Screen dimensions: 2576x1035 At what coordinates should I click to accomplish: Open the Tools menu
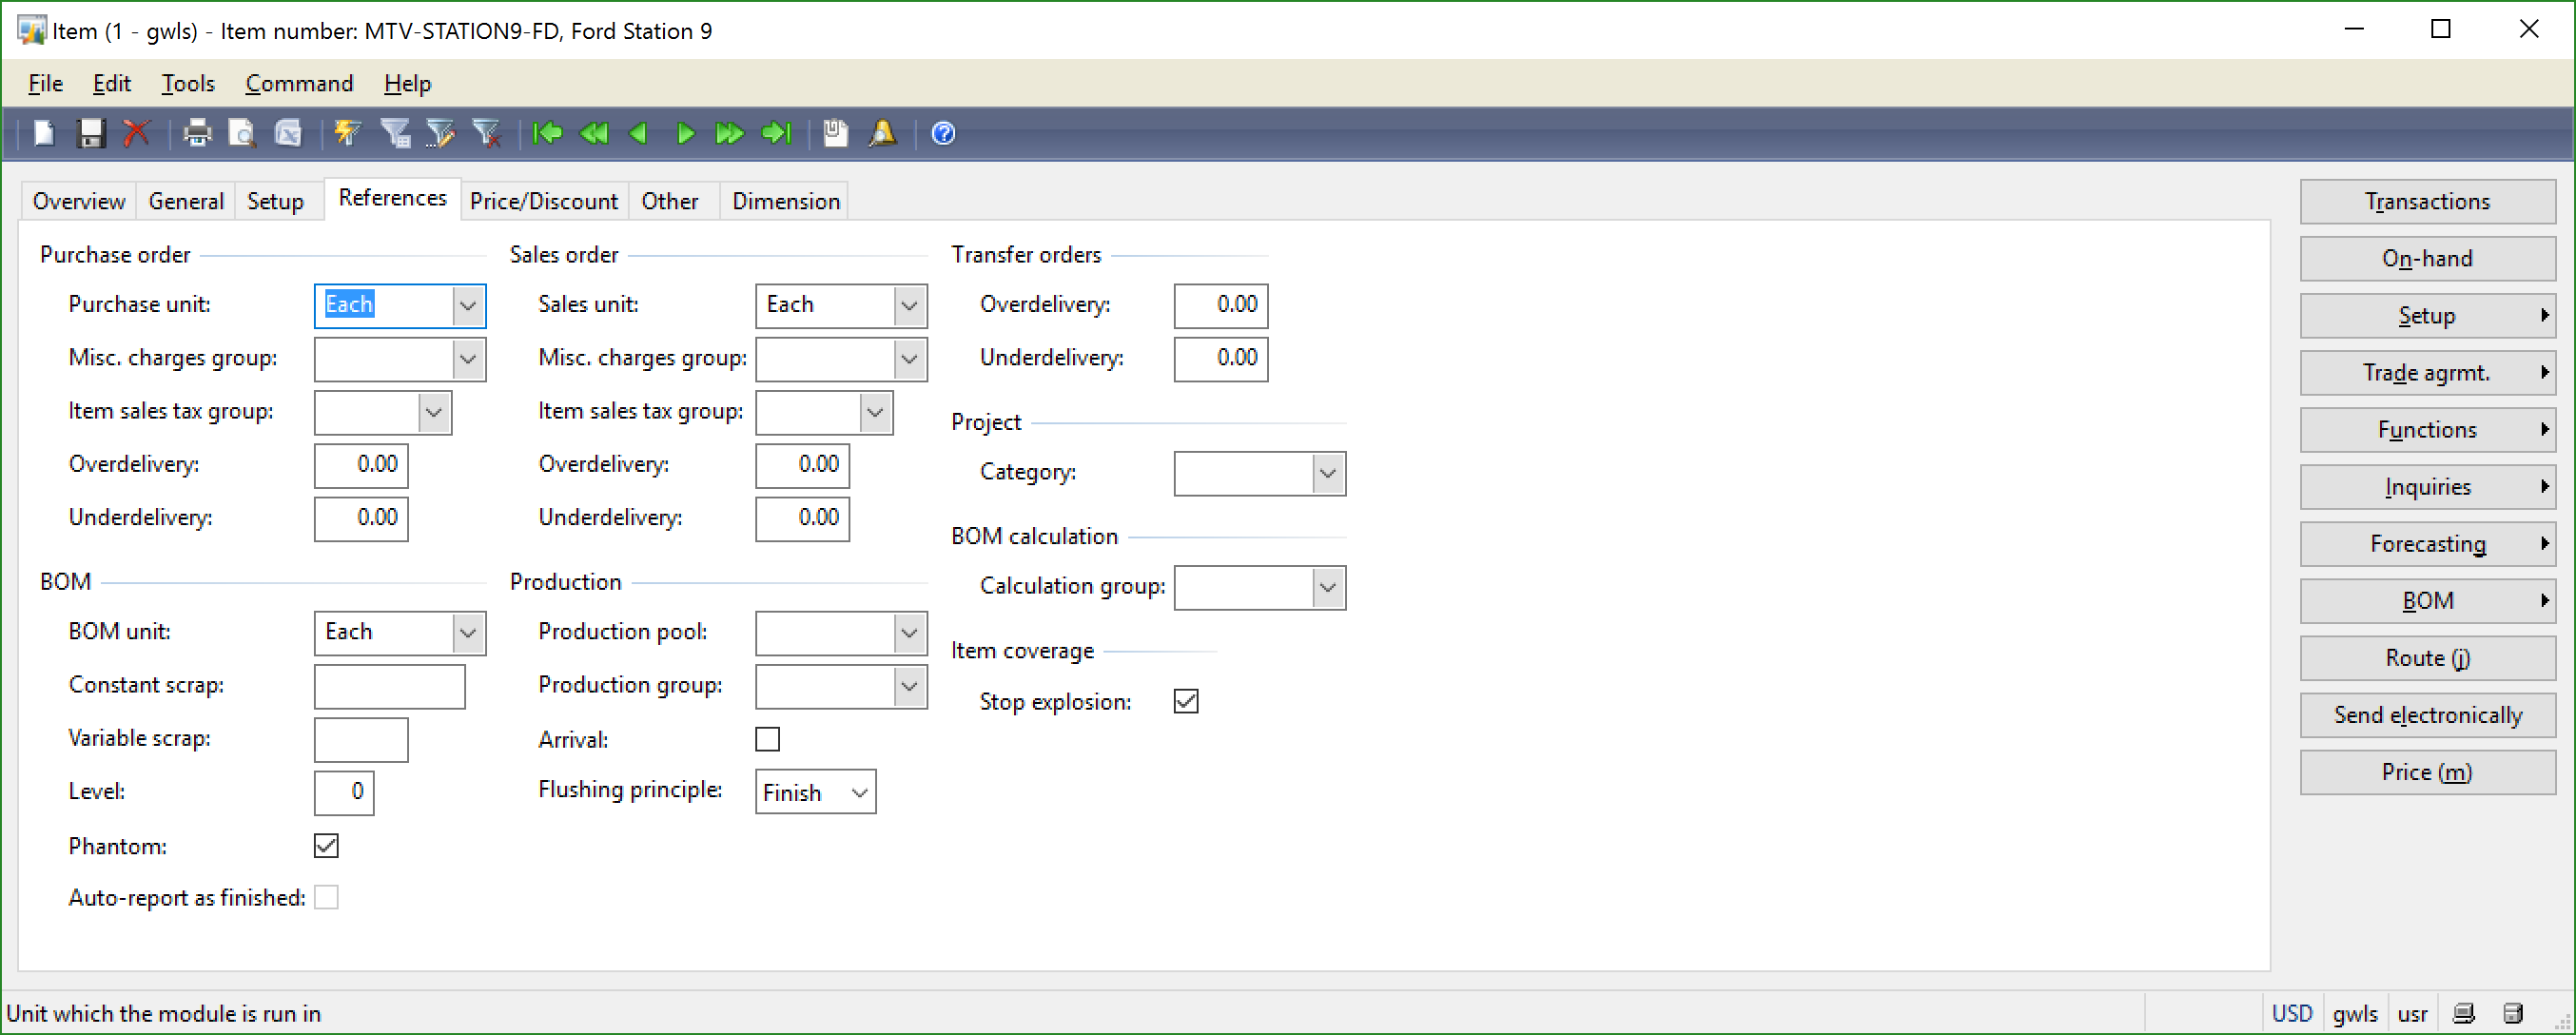188,83
